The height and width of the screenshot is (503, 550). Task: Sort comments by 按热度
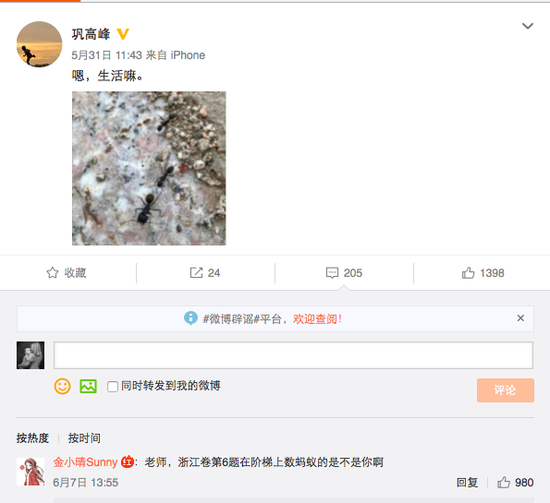tap(33, 438)
